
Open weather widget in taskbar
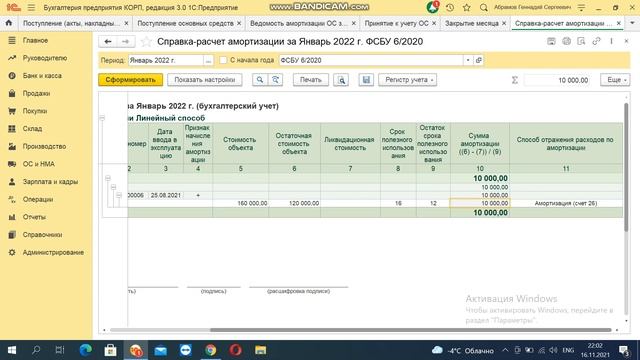click(x=463, y=350)
